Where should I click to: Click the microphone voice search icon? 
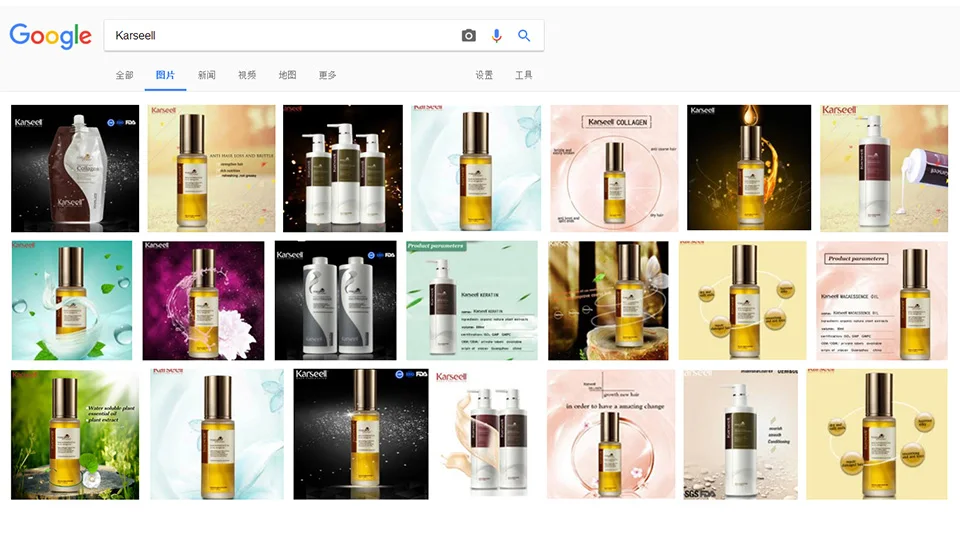pos(497,36)
